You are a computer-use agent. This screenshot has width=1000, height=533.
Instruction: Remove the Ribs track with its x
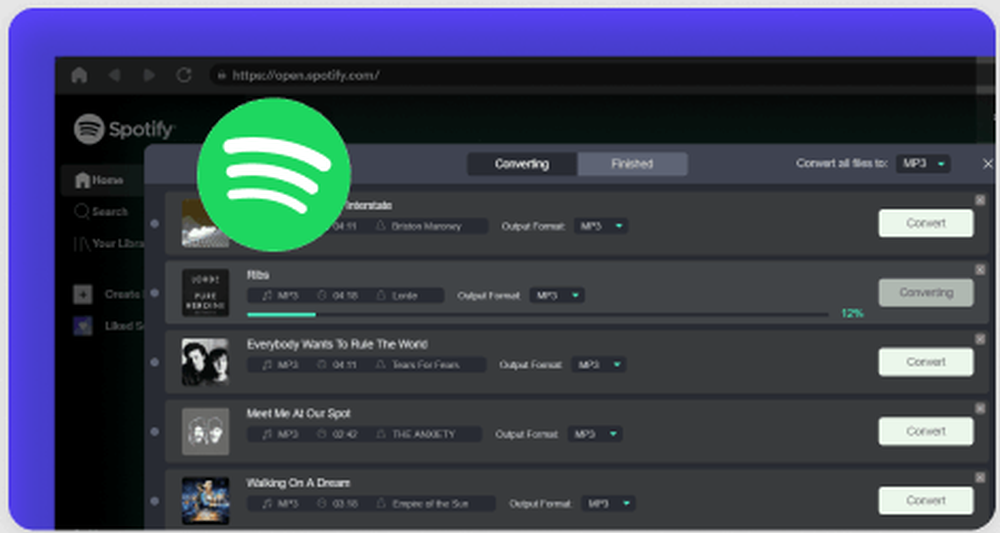[x=980, y=270]
